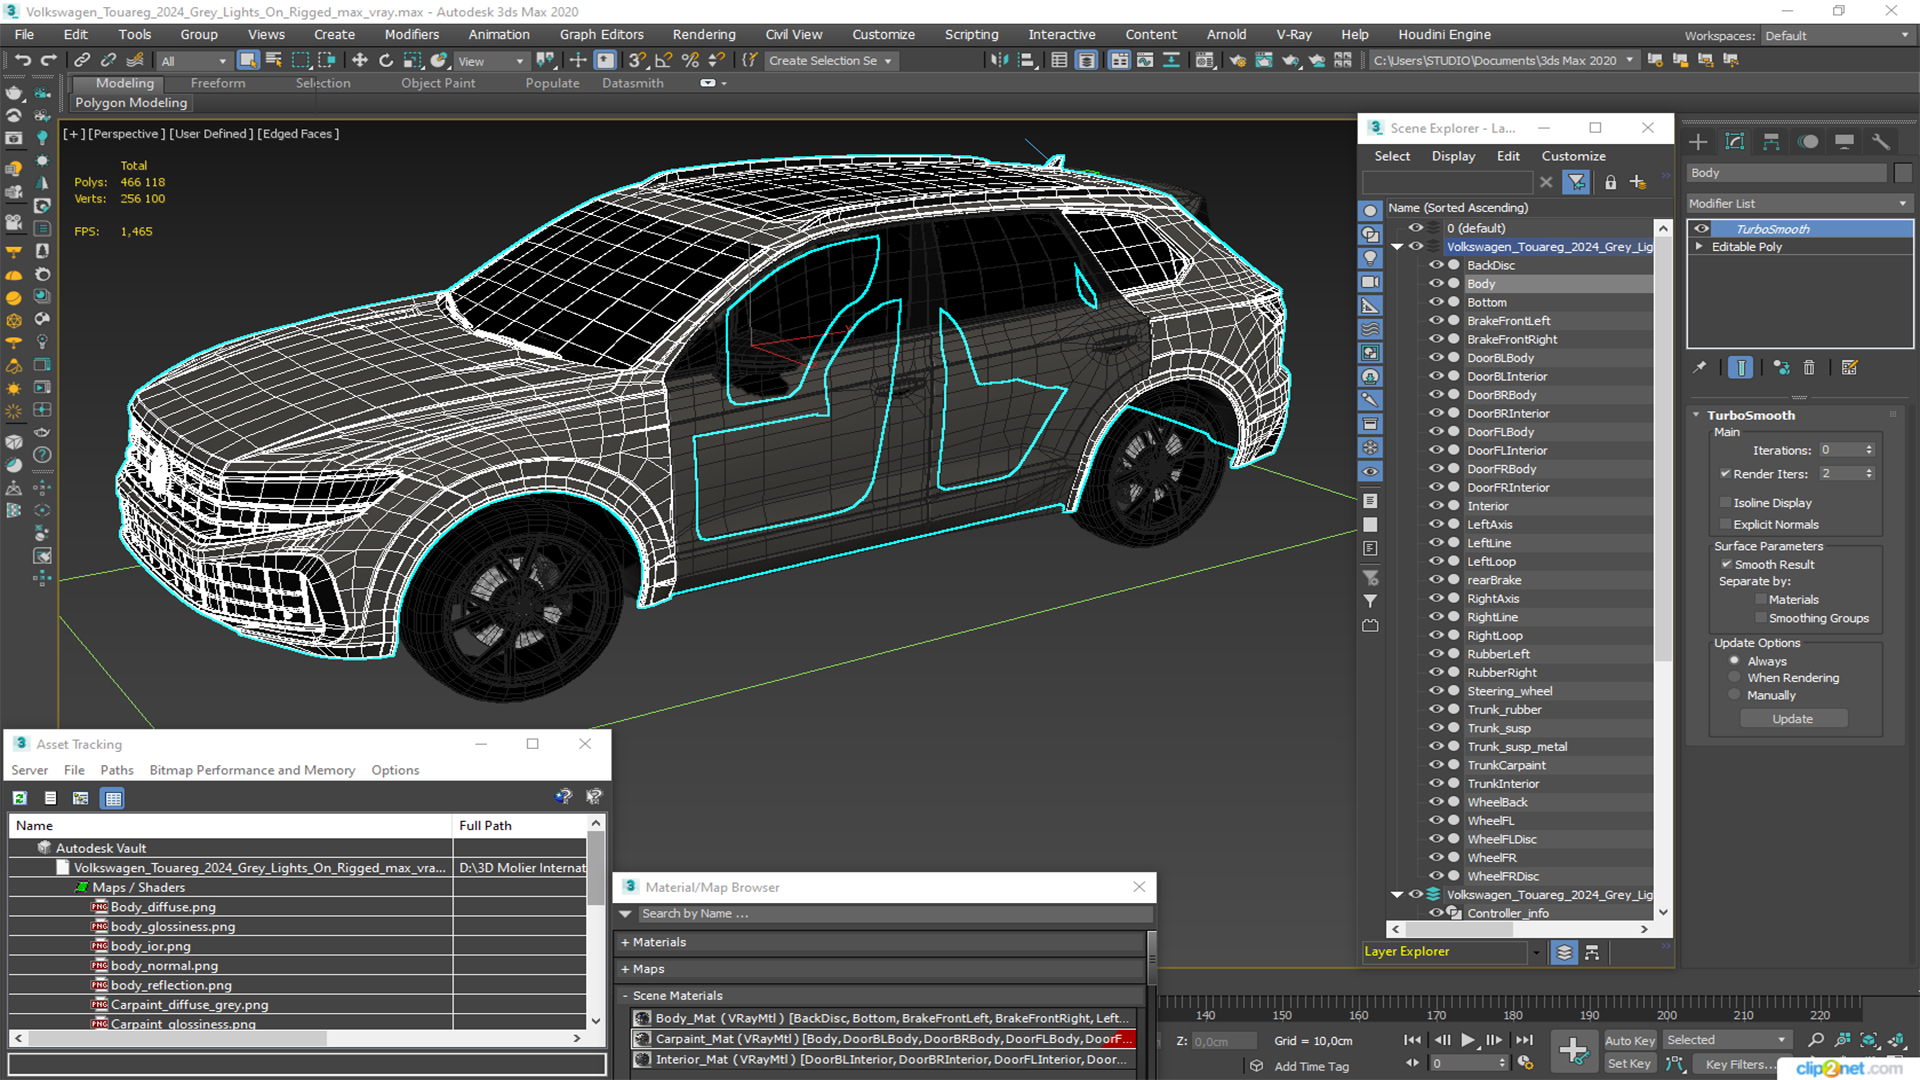This screenshot has height=1080, width=1920.
Task: Click the Update button in TurboSmooth
Action: tap(1792, 719)
